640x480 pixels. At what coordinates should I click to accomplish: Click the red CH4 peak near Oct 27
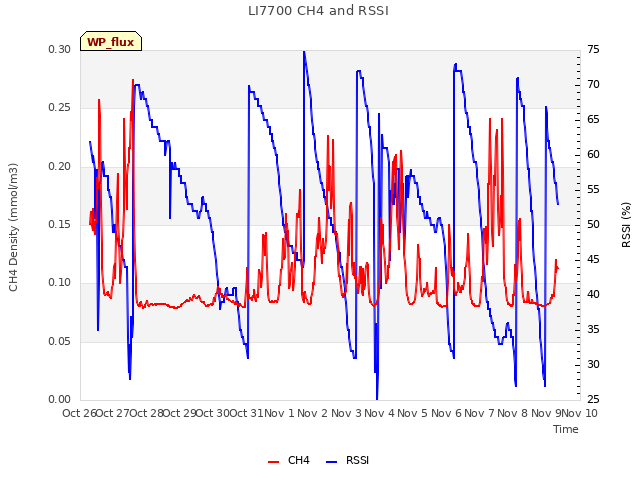pyautogui.click(x=133, y=80)
